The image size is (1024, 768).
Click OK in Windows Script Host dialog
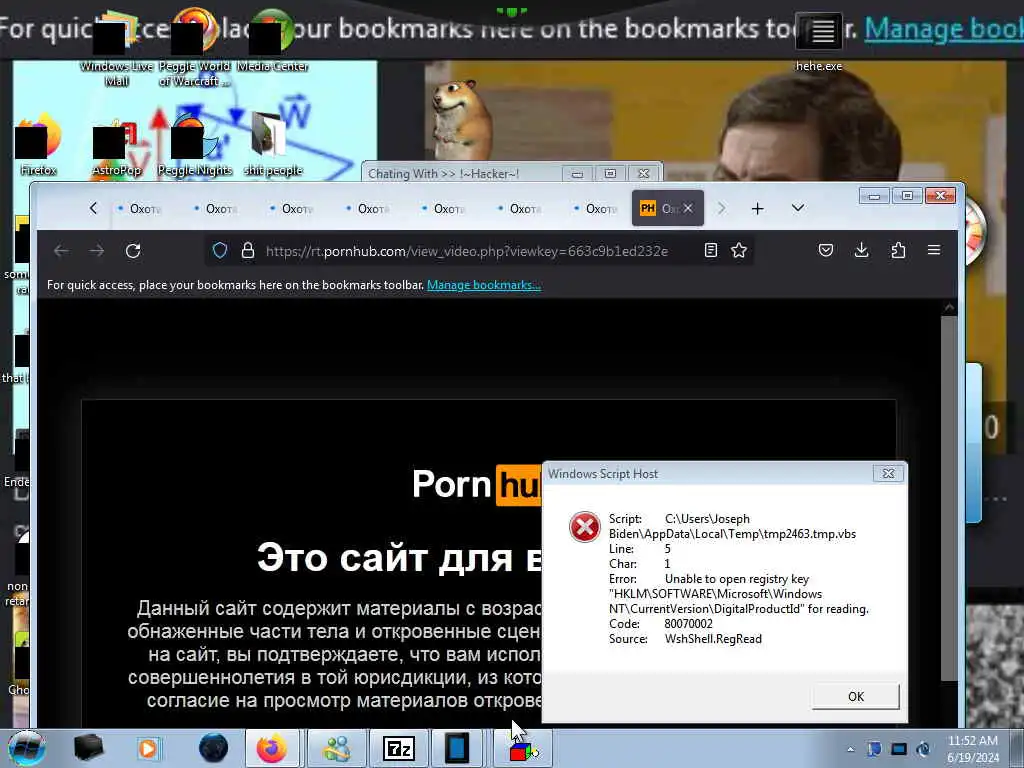pos(856,696)
